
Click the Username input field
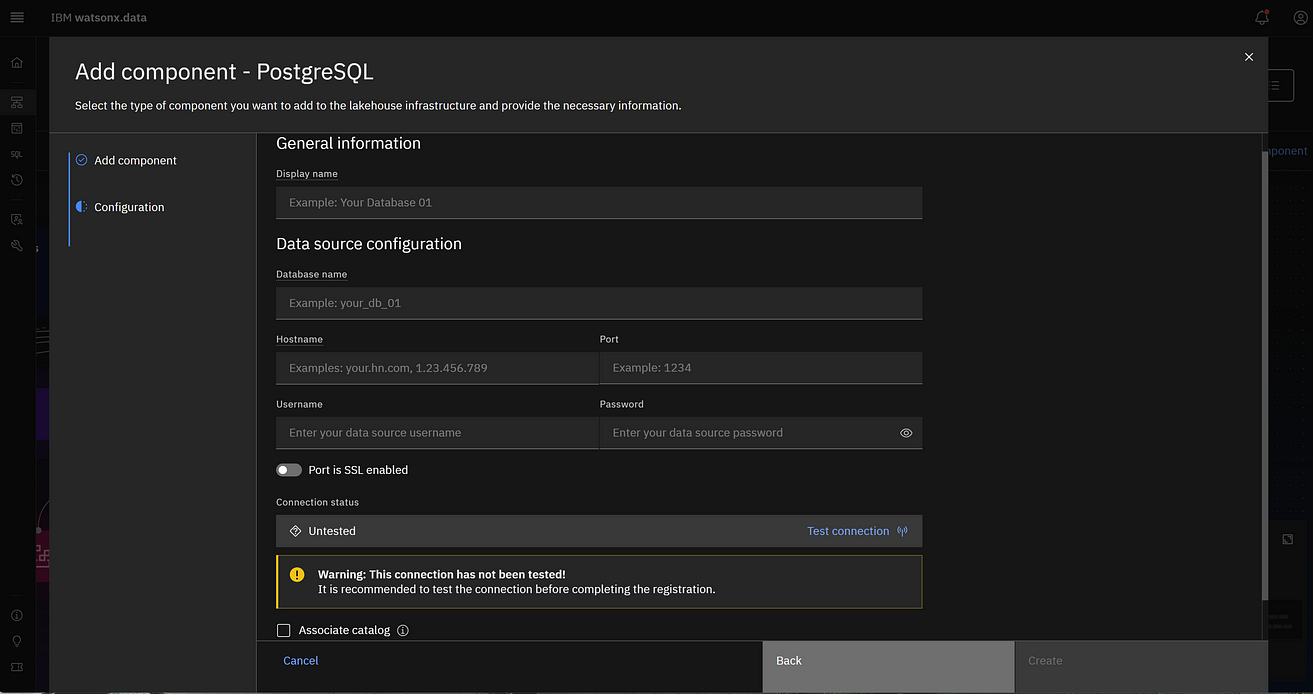437,433
